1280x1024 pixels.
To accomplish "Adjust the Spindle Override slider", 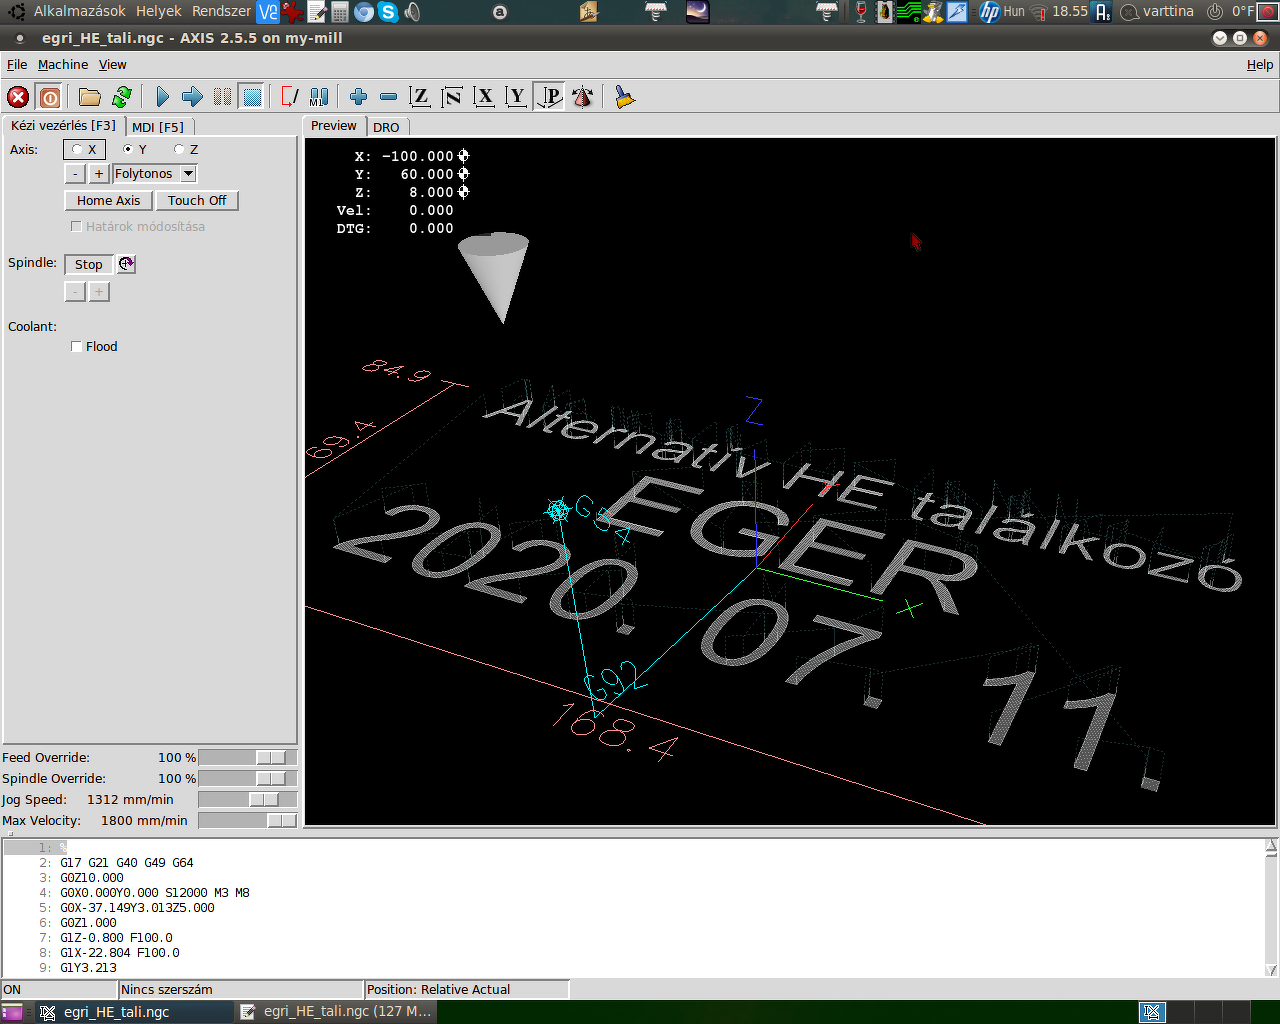I will (x=248, y=779).
